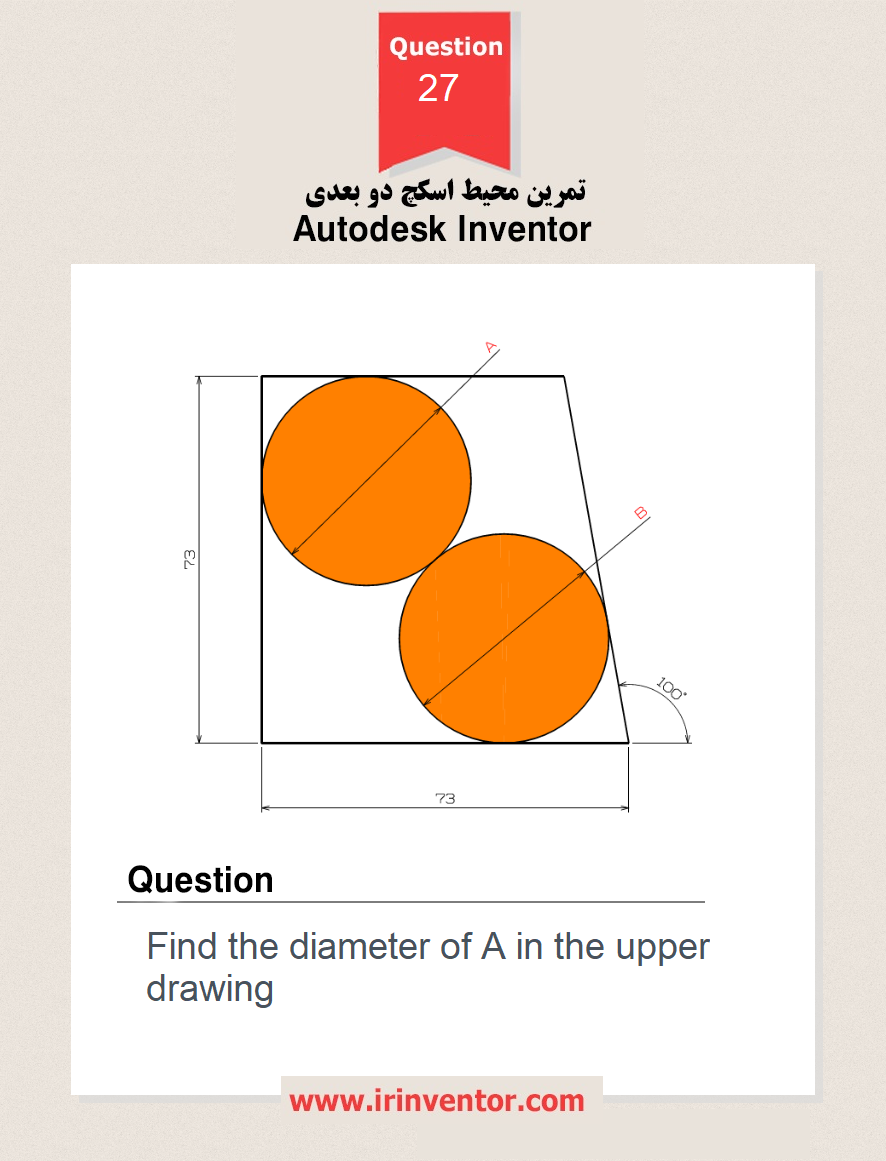886x1161 pixels.
Task: Click the diameter arrow line through circle A
Action: pos(395,451)
